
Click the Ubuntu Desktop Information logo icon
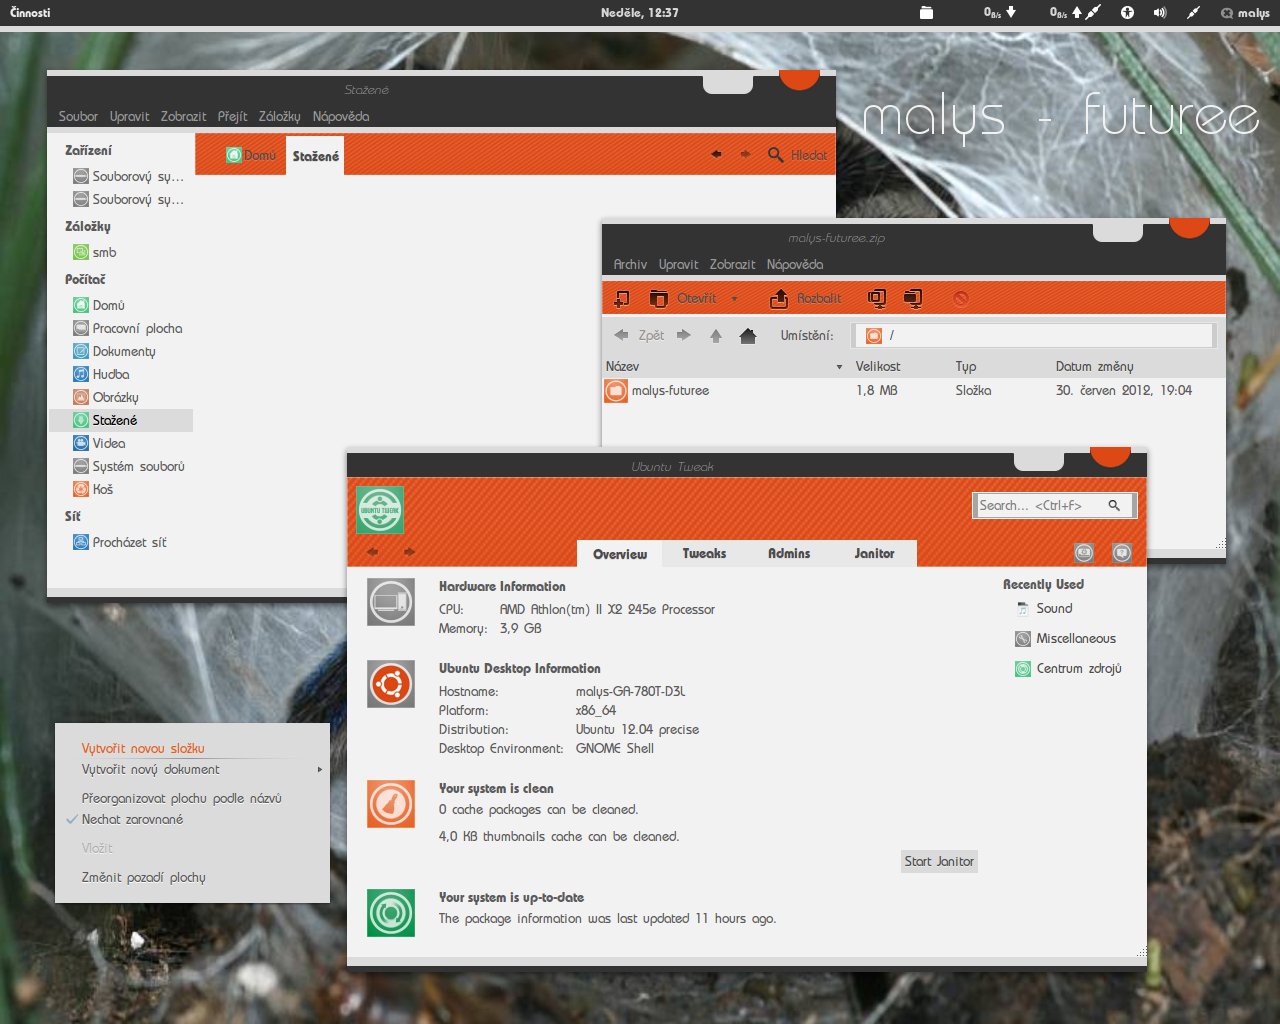coord(390,685)
